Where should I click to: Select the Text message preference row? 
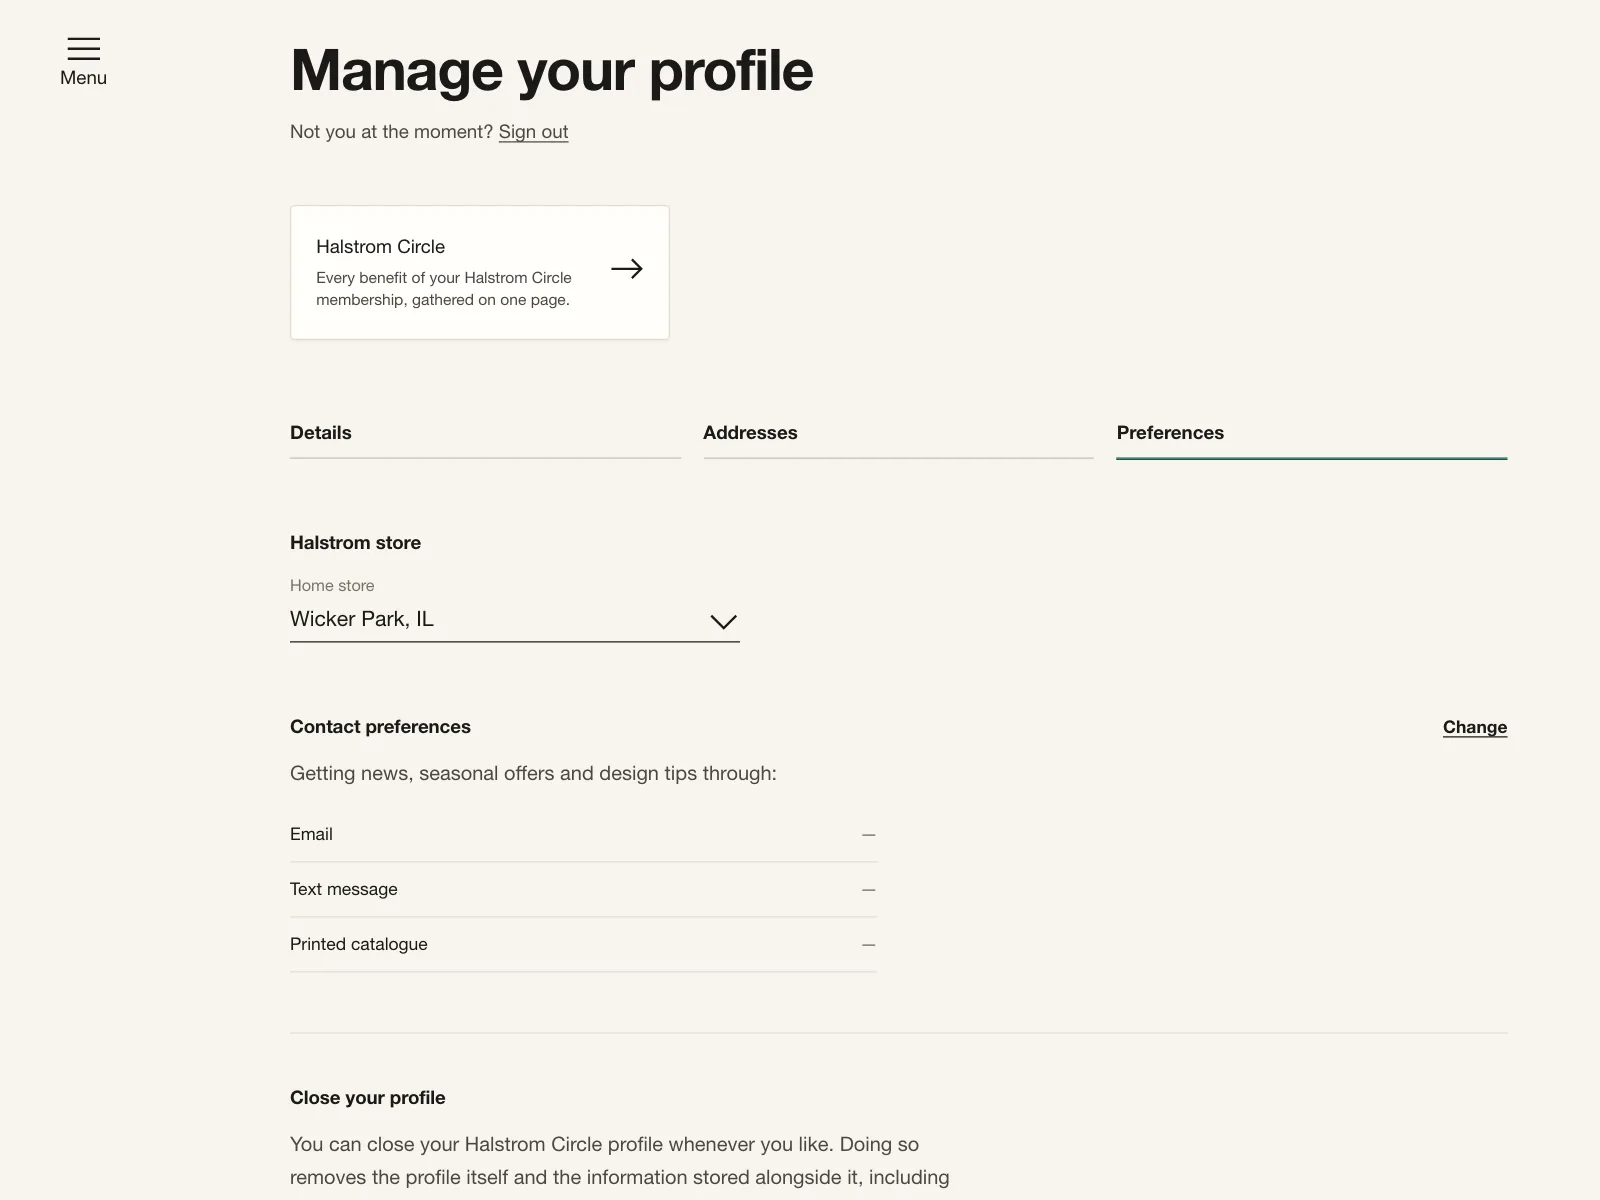point(583,890)
